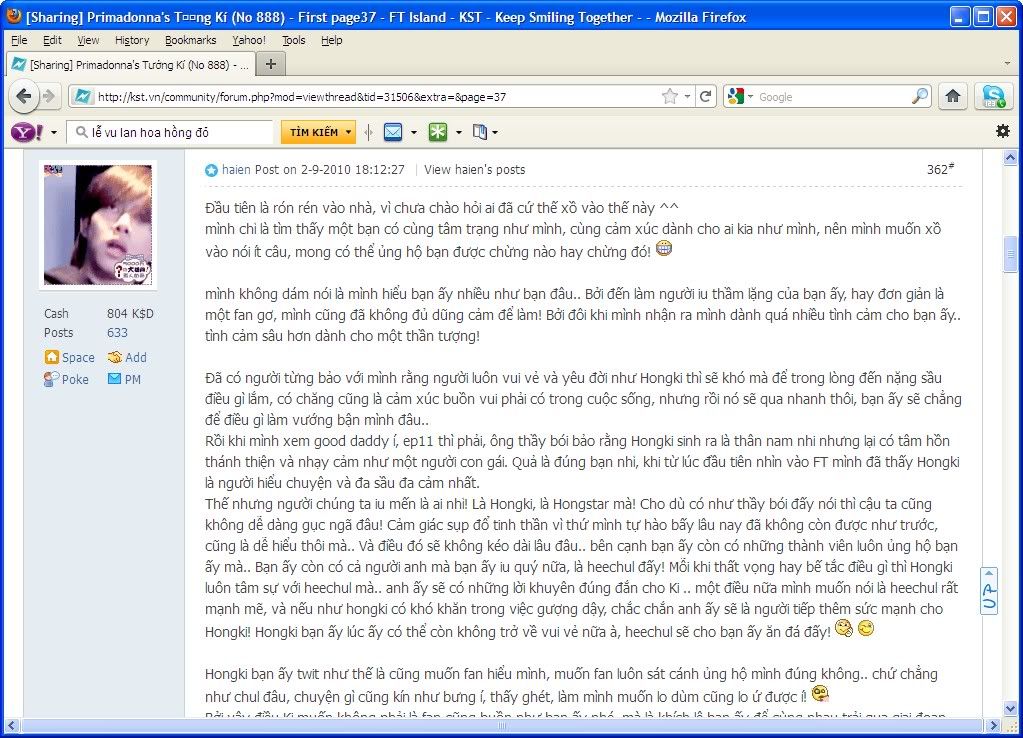
Task: Click the Firefox icon in the title bar
Action: pos(13,16)
